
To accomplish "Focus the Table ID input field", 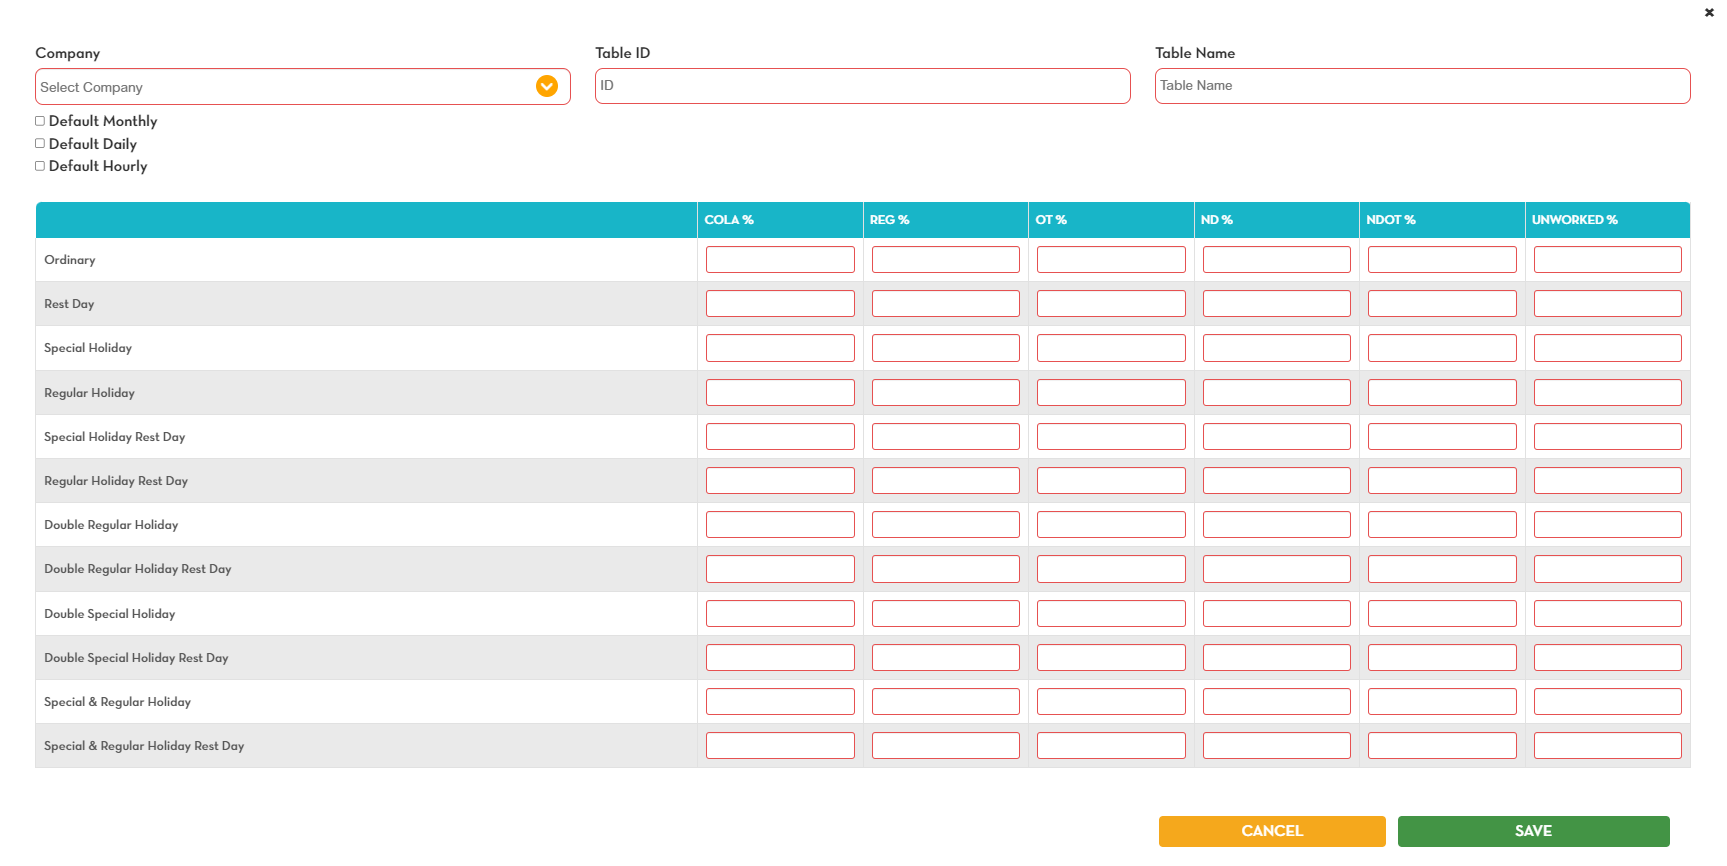I will 863,86.
